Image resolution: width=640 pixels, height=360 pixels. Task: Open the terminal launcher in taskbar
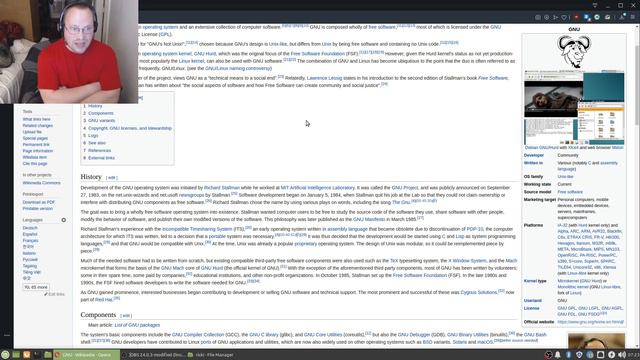pyautogui.click(x=37, y=355)
